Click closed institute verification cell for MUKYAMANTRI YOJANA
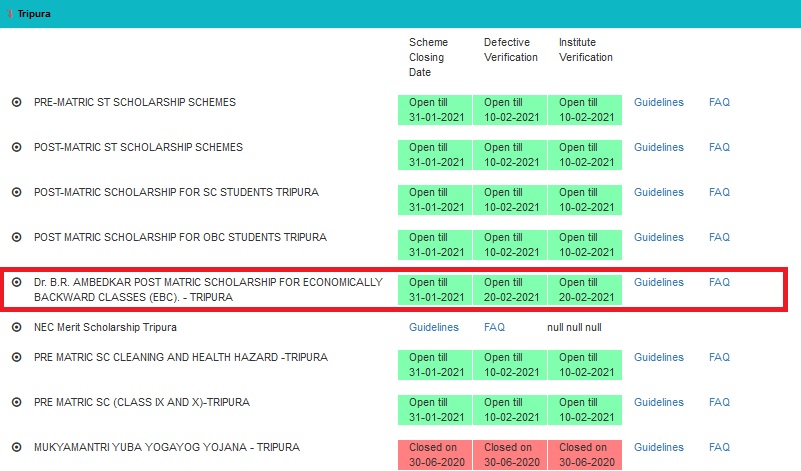The image size is (801, 471). [585, 455]
